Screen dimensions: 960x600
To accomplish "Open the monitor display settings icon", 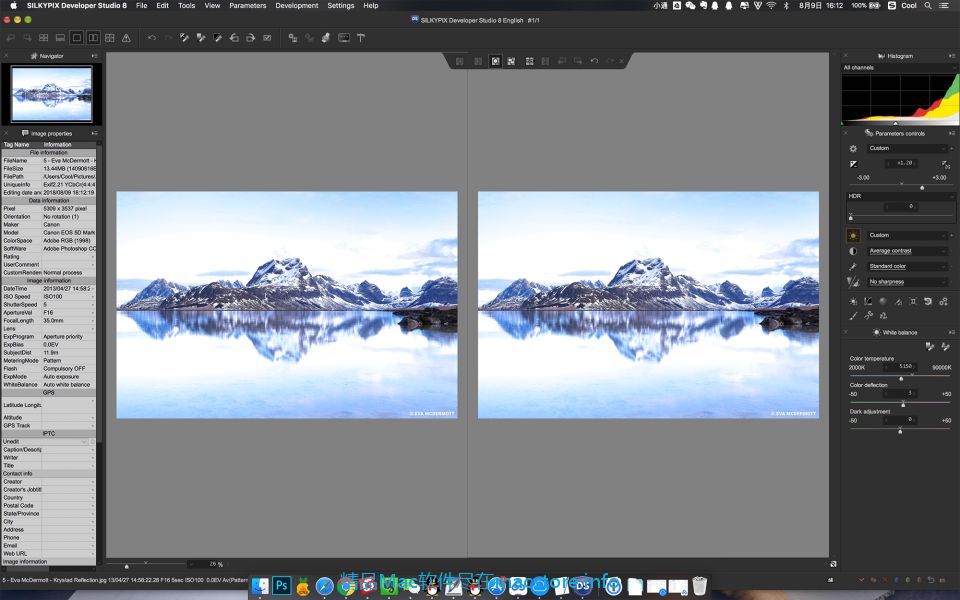I will 344,38.
